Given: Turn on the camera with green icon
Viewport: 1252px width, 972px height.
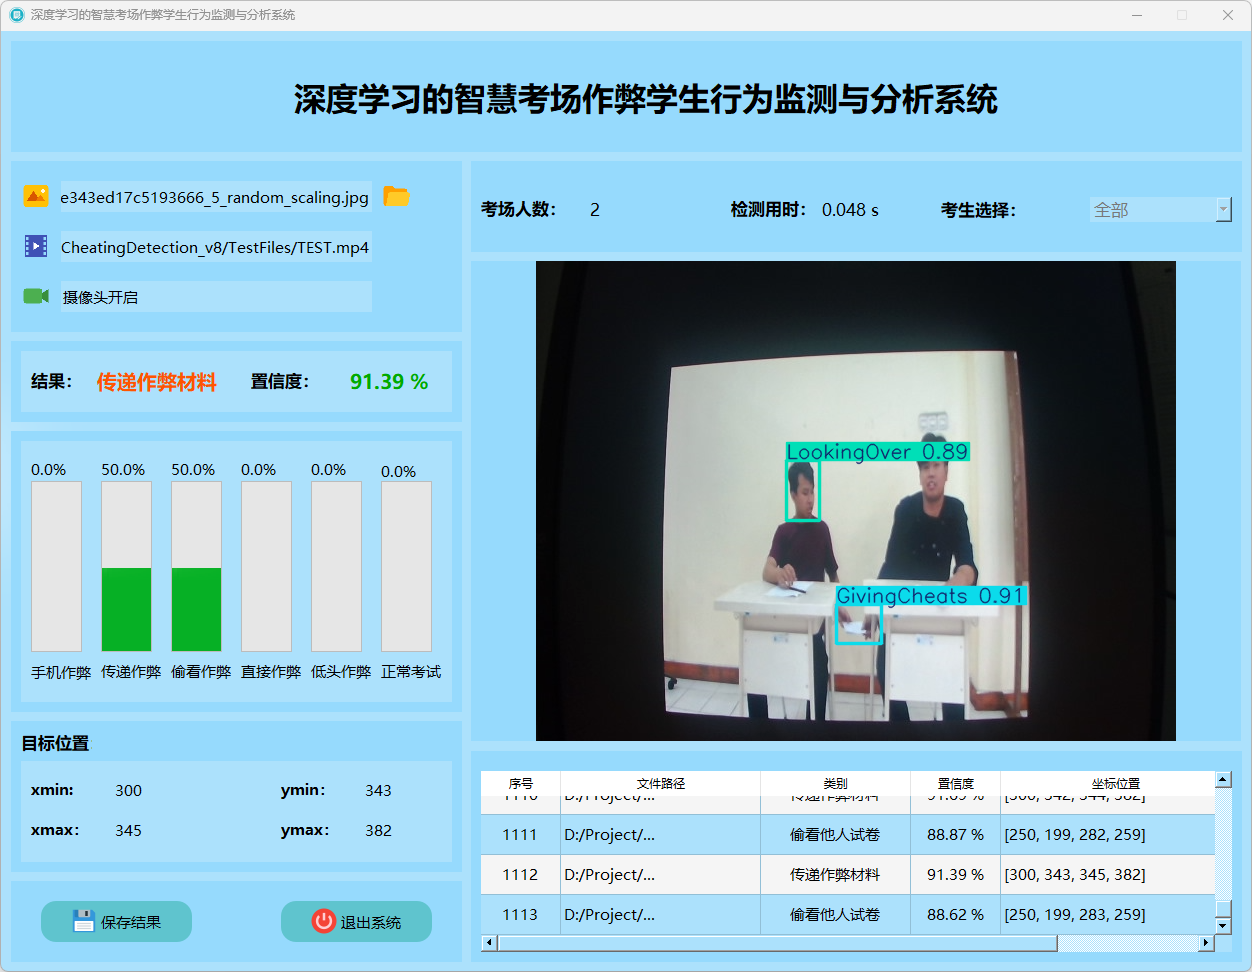Looking at the screenshot, I should click(x=36, y=296).
